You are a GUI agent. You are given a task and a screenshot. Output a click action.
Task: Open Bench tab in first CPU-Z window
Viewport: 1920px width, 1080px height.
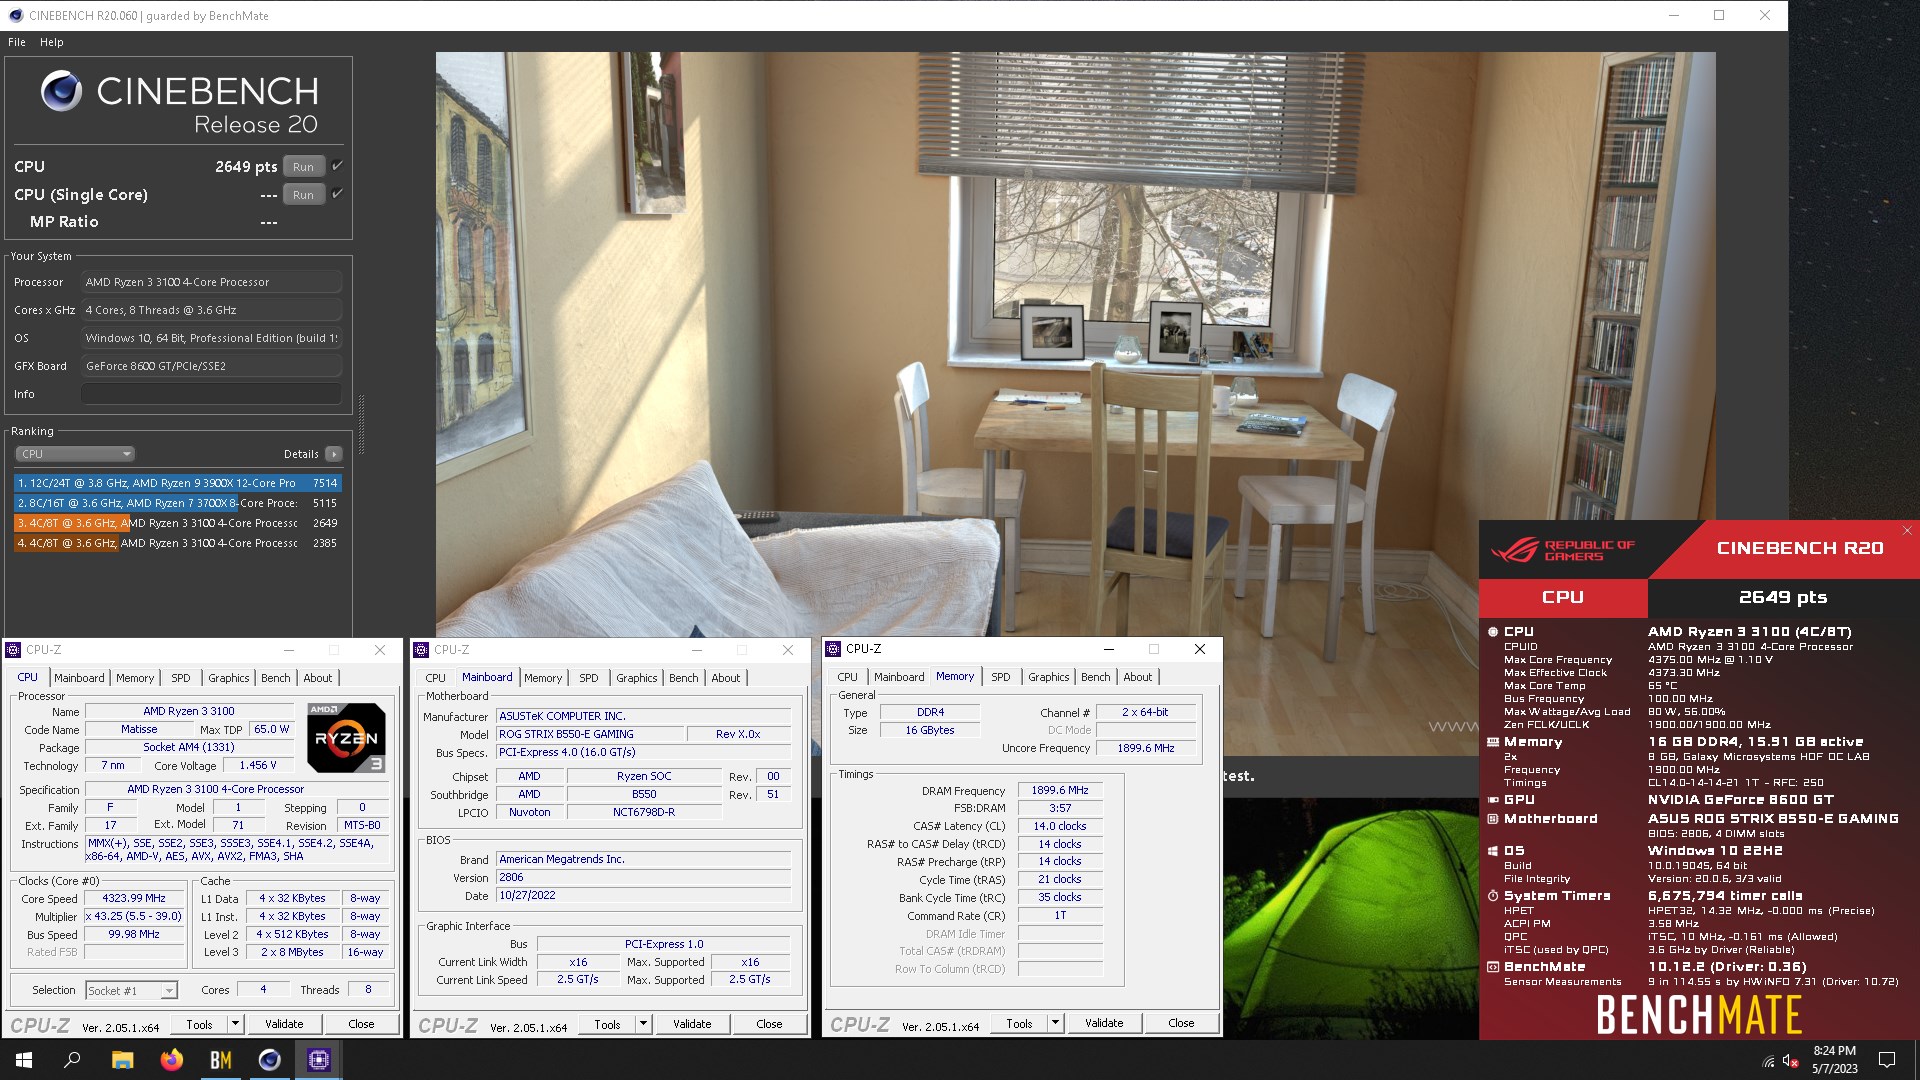point(276,678)
